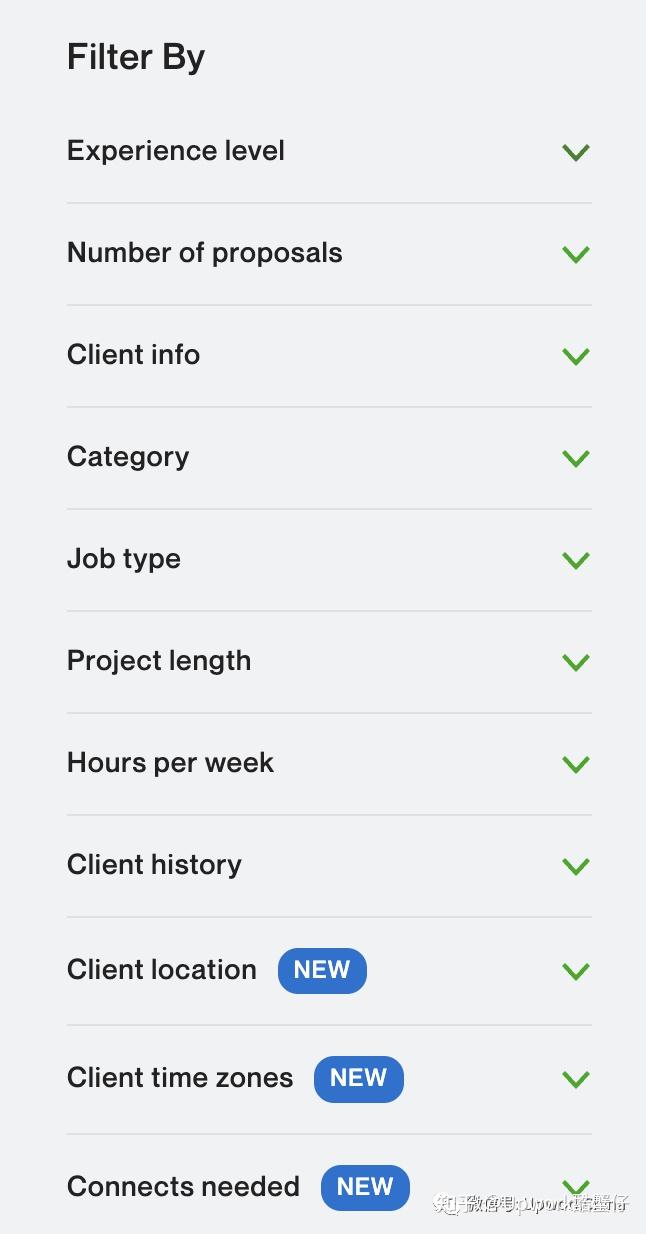Open the Client time zones chevron
Image resolution: width=646 pixels, height=1234 pixels.
(x=575, y=1079)
